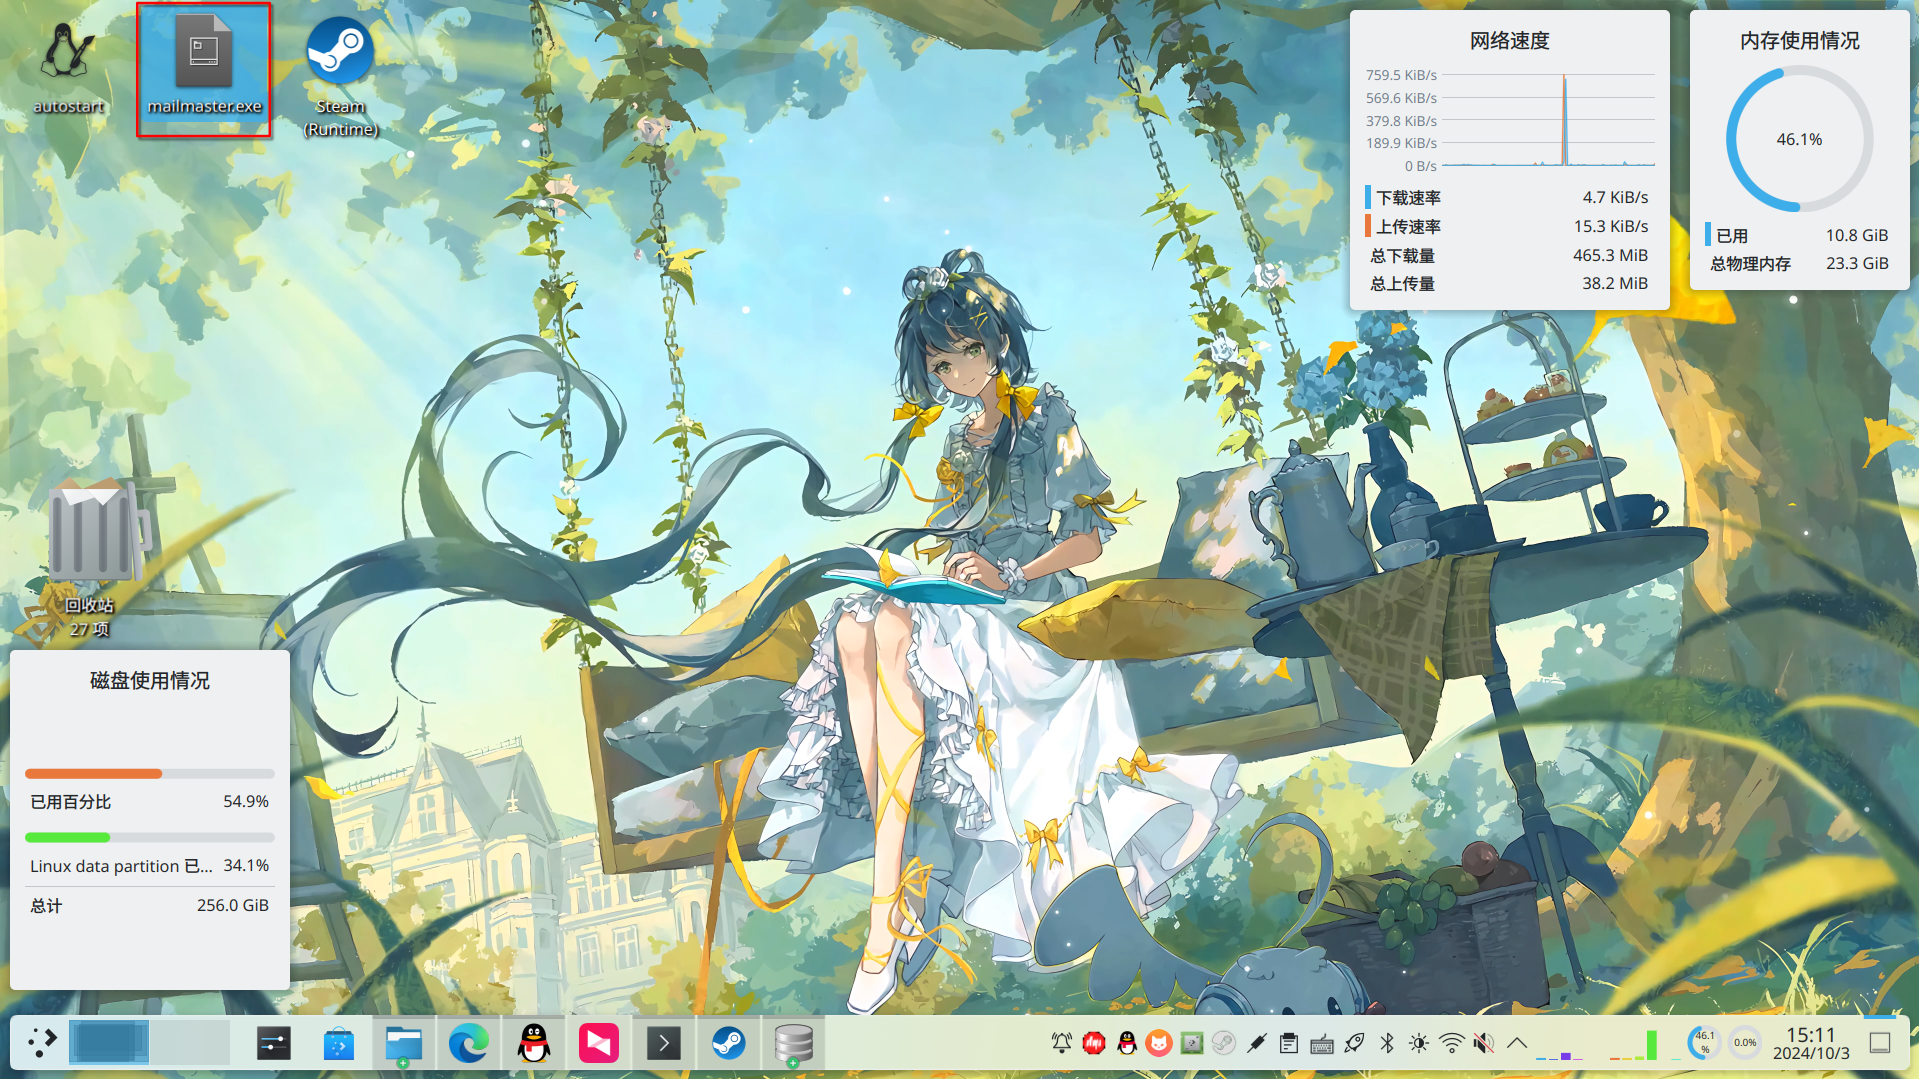The width and height of the screenshot is (1919, 1079).
Task: Open the device plug tray icon
Action: tap(1257, 1044)
